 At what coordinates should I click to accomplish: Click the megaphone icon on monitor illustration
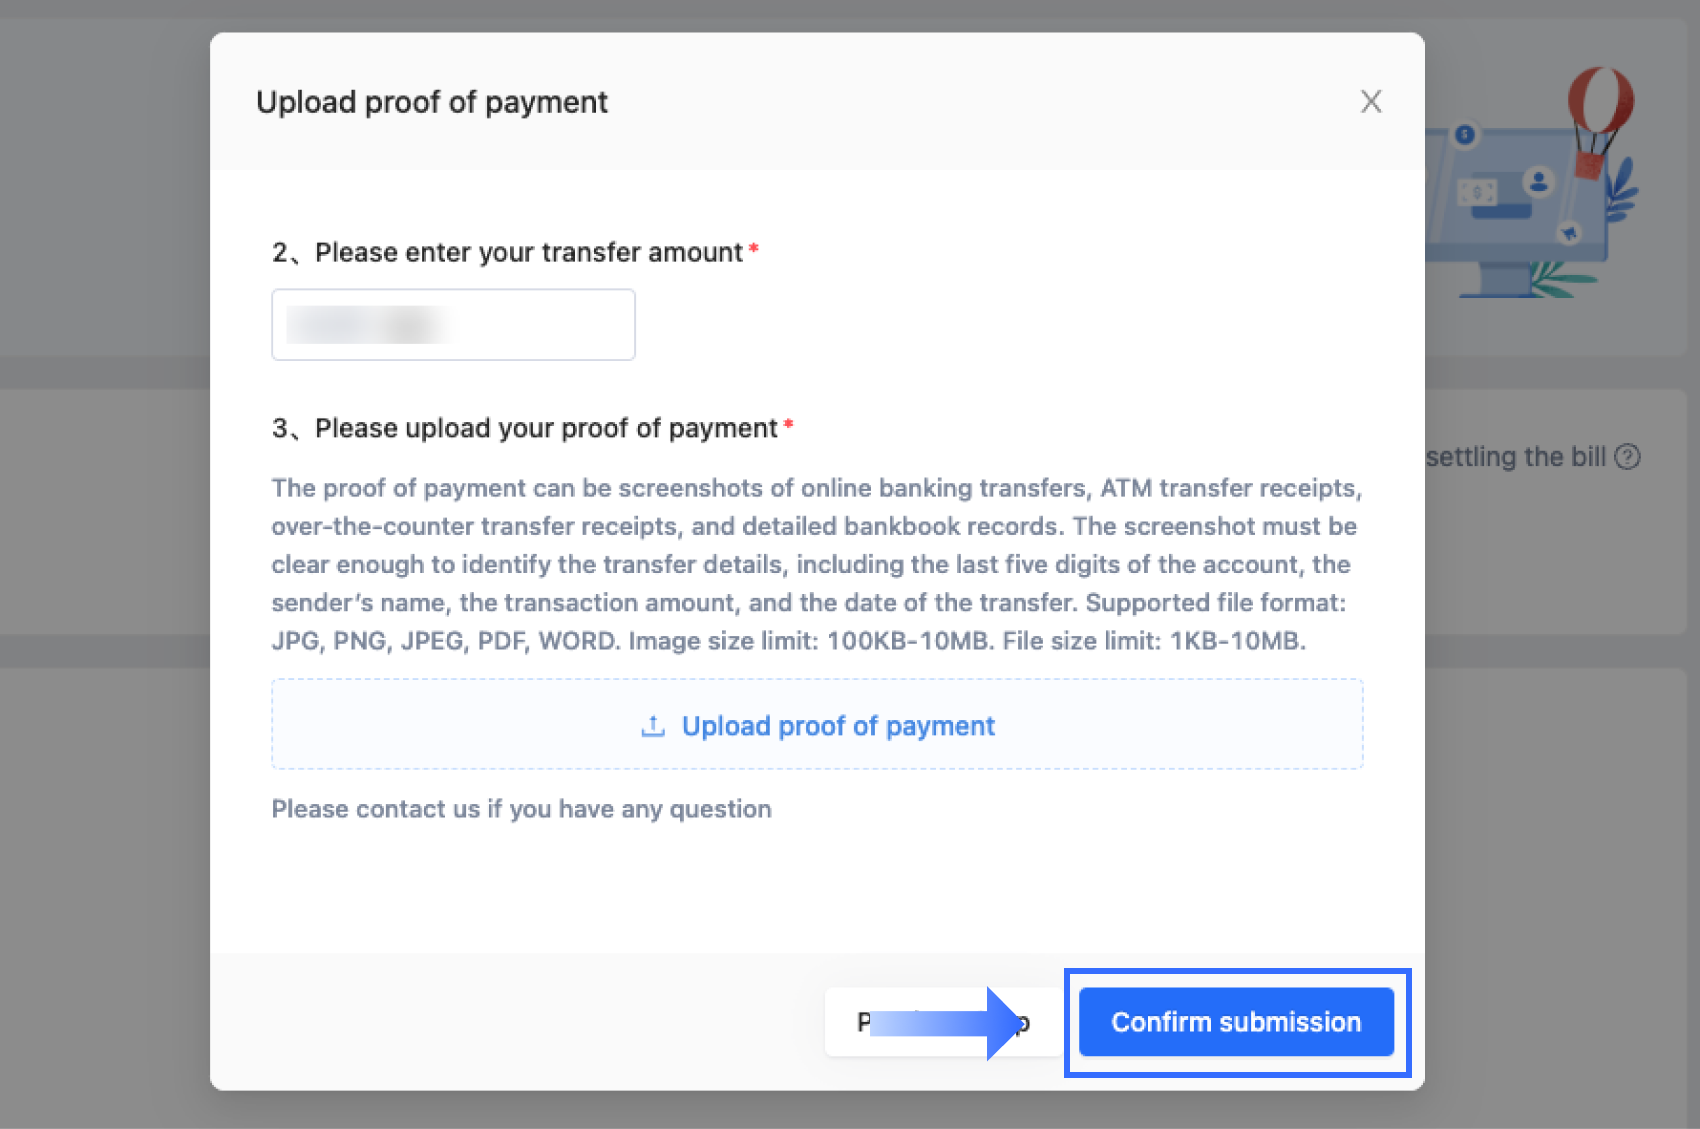pyautogui.click(x=1569, y=233)
